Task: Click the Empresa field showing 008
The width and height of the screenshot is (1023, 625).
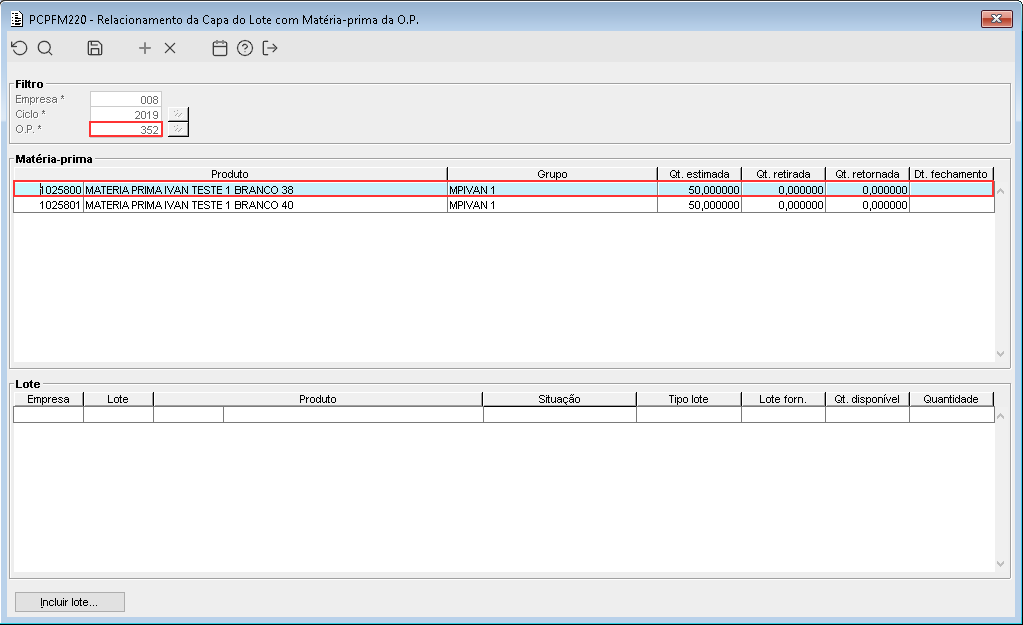Action: [126, 99]
